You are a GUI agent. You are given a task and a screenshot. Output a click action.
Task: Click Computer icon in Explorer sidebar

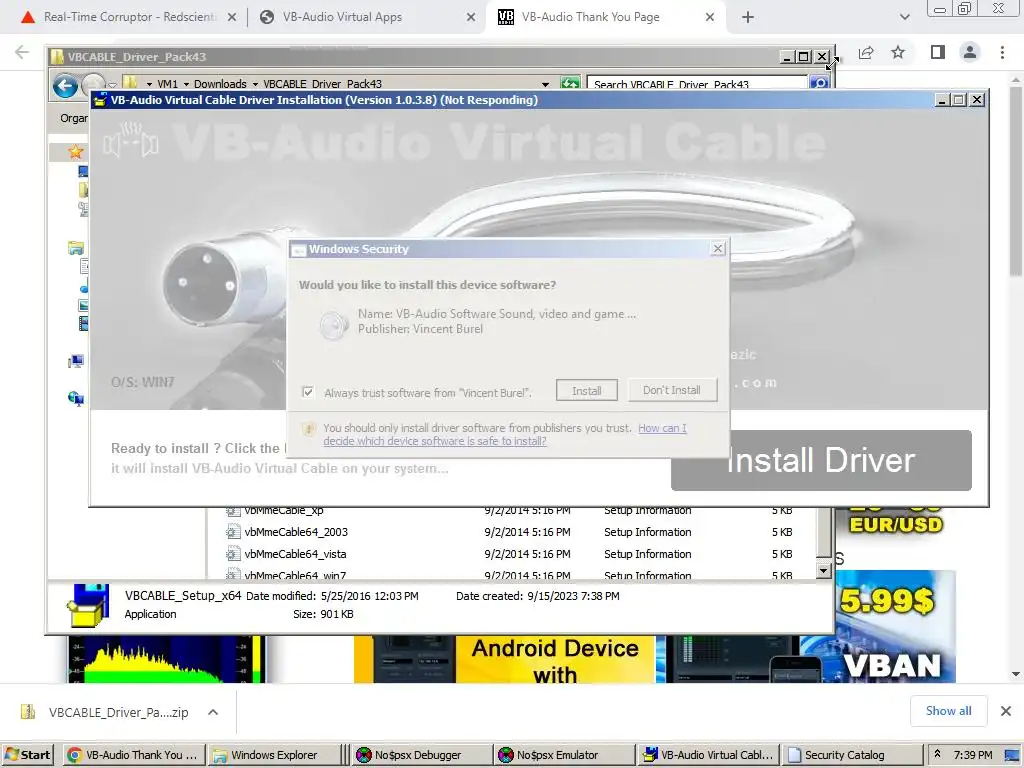(76, 361)
